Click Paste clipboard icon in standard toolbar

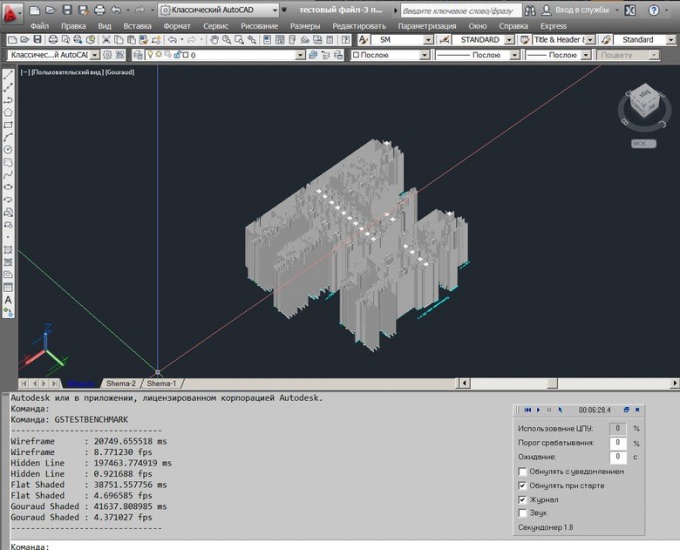pos(131,40)
